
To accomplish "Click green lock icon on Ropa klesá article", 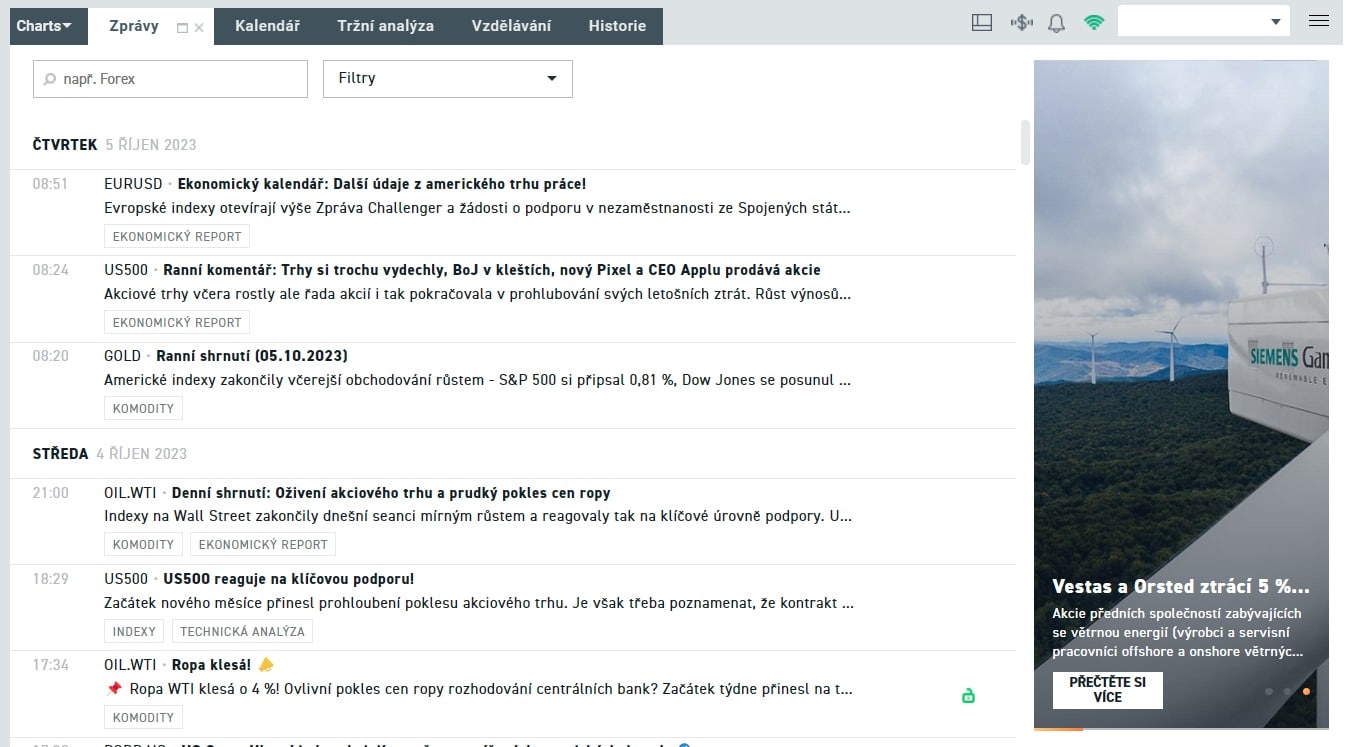I will click(x=967, y=696).
